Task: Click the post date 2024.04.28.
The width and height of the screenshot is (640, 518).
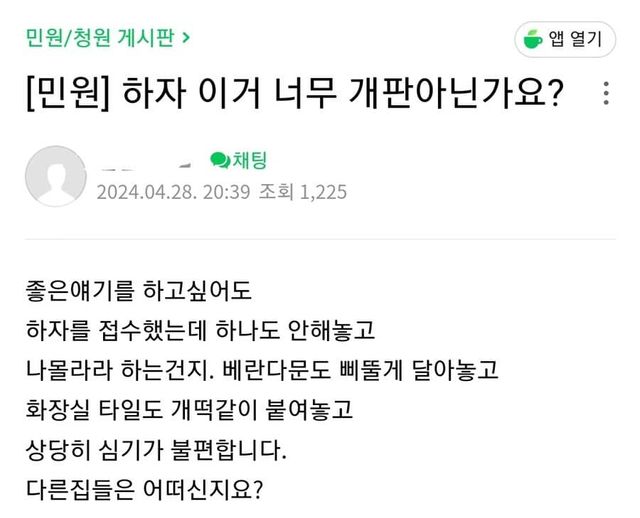Action: click(x=148, y=191)
